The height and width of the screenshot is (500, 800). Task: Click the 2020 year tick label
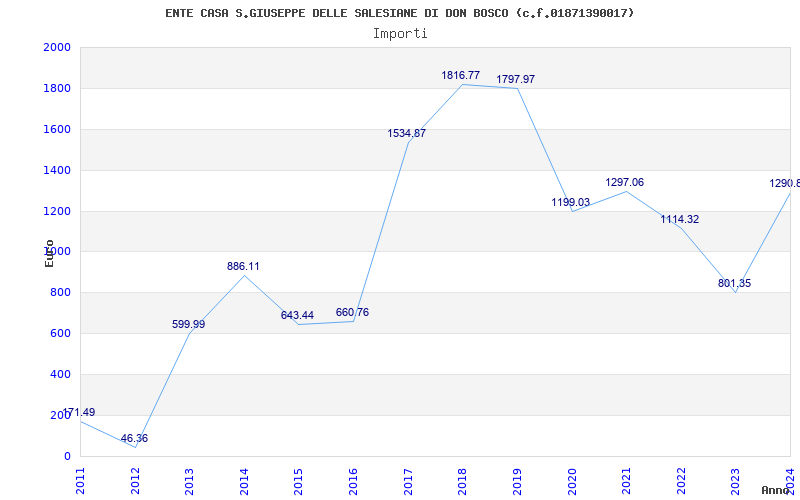click(x=572, y=481)
